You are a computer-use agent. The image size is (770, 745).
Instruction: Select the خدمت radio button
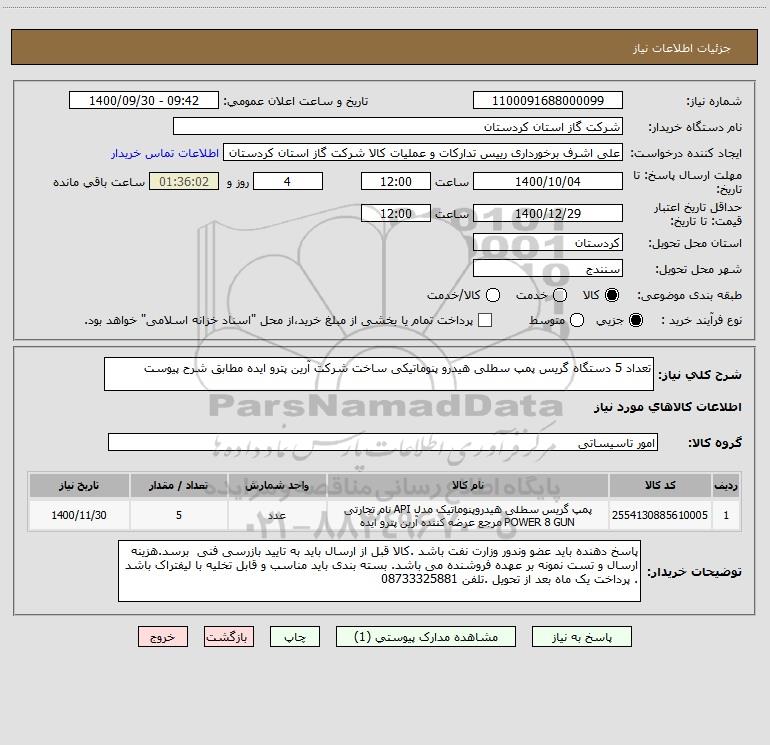pos(560,295)
